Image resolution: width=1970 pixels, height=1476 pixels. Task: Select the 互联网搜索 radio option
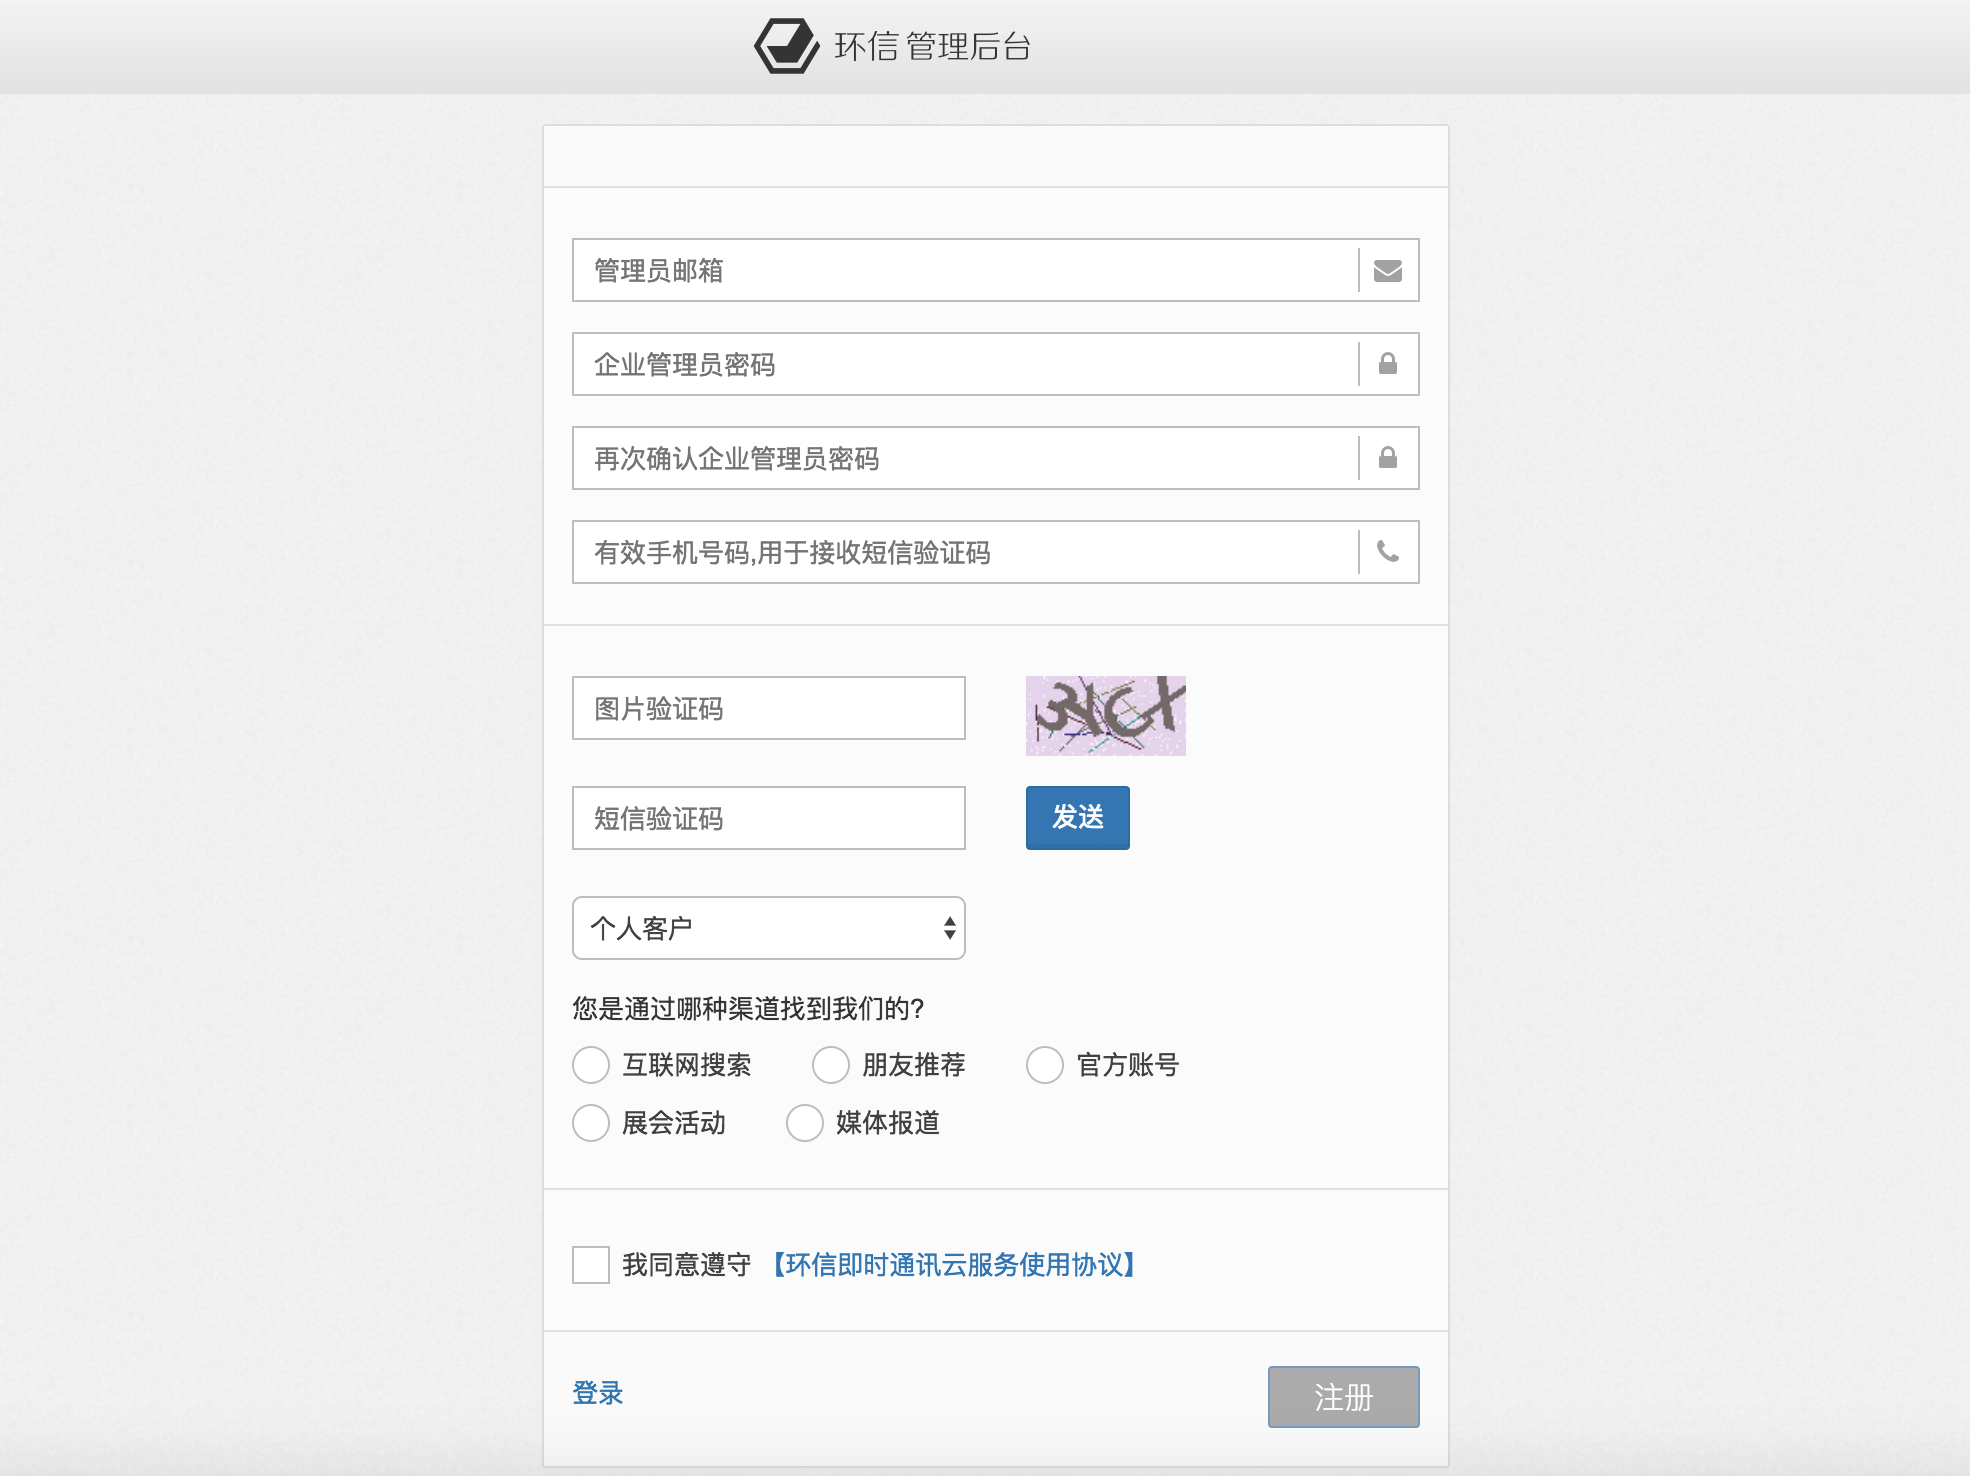point(591,1065)
